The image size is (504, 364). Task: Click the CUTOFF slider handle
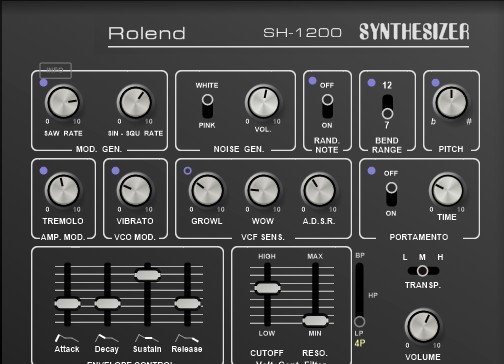pos(267,288)
